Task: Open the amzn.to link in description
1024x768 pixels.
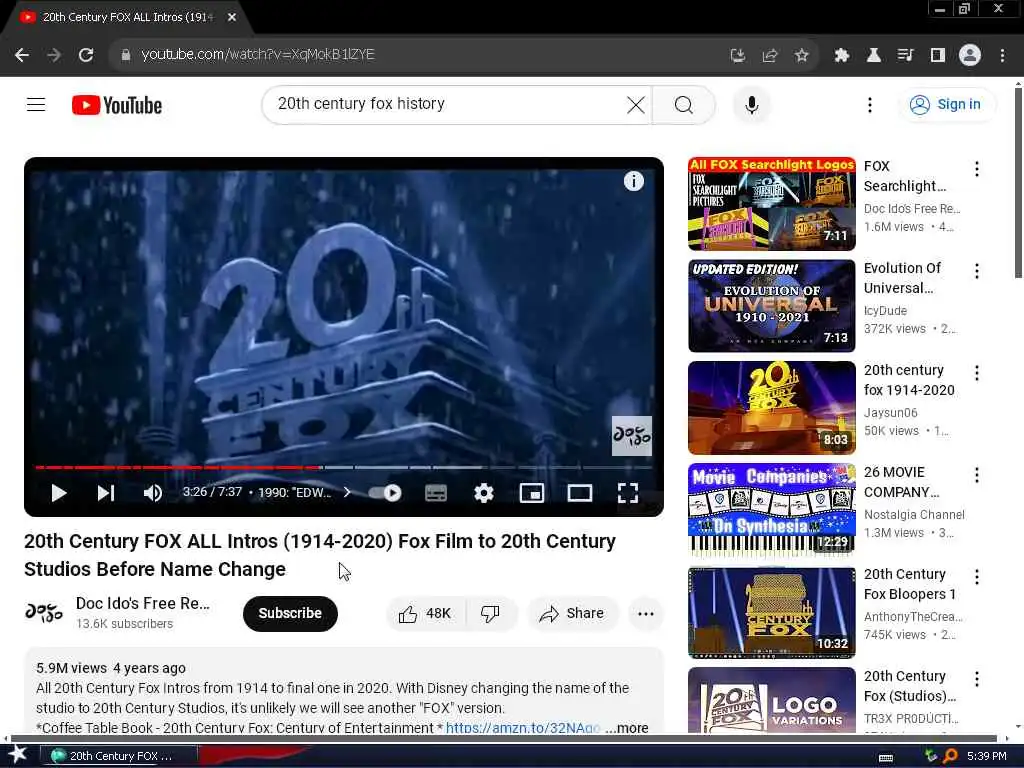Action: (522, 728)
